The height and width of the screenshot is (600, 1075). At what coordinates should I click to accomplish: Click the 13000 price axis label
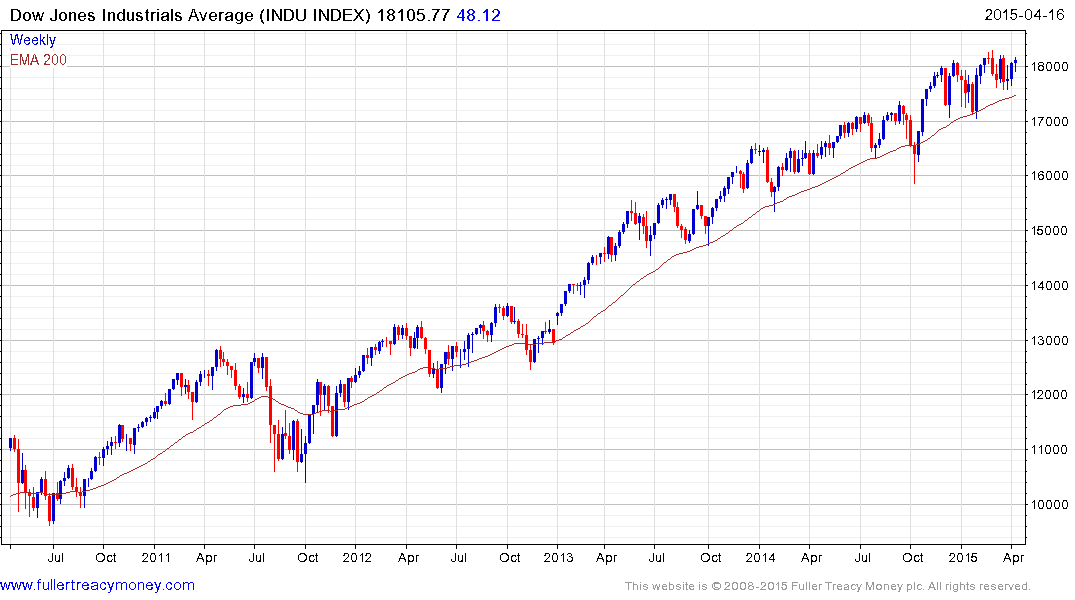[x=1050, y=340]
